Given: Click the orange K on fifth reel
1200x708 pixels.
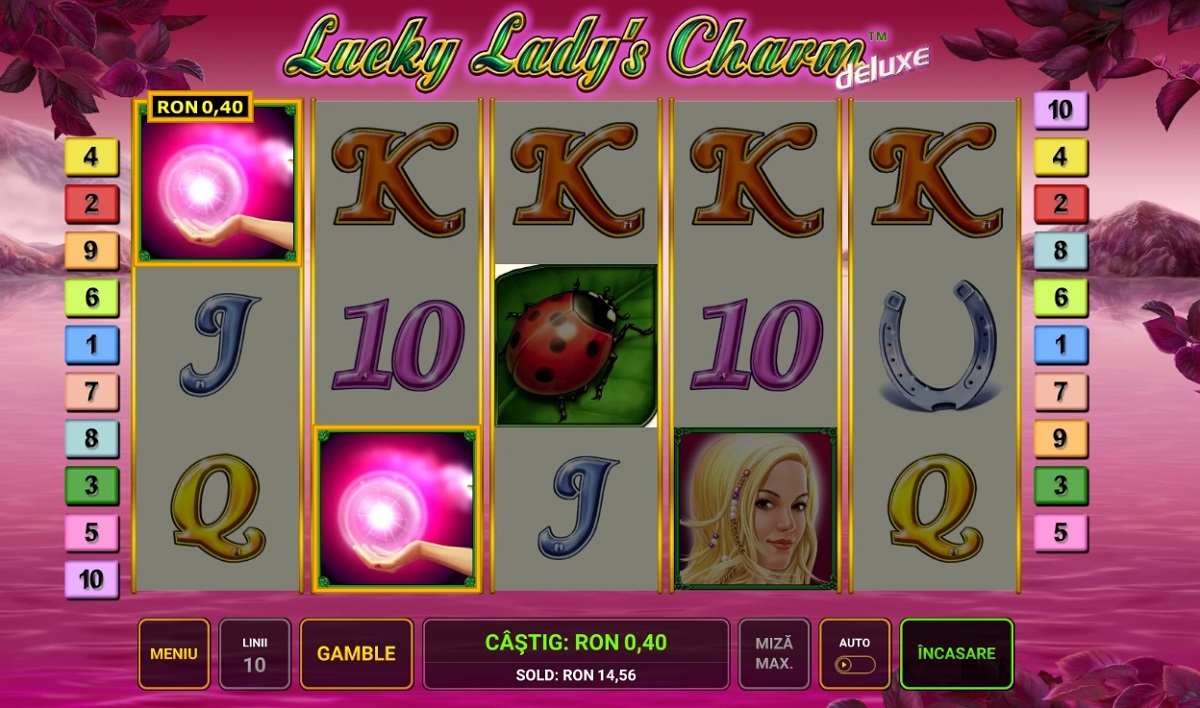Looking at the screenshot, I should tap(936, 181).
